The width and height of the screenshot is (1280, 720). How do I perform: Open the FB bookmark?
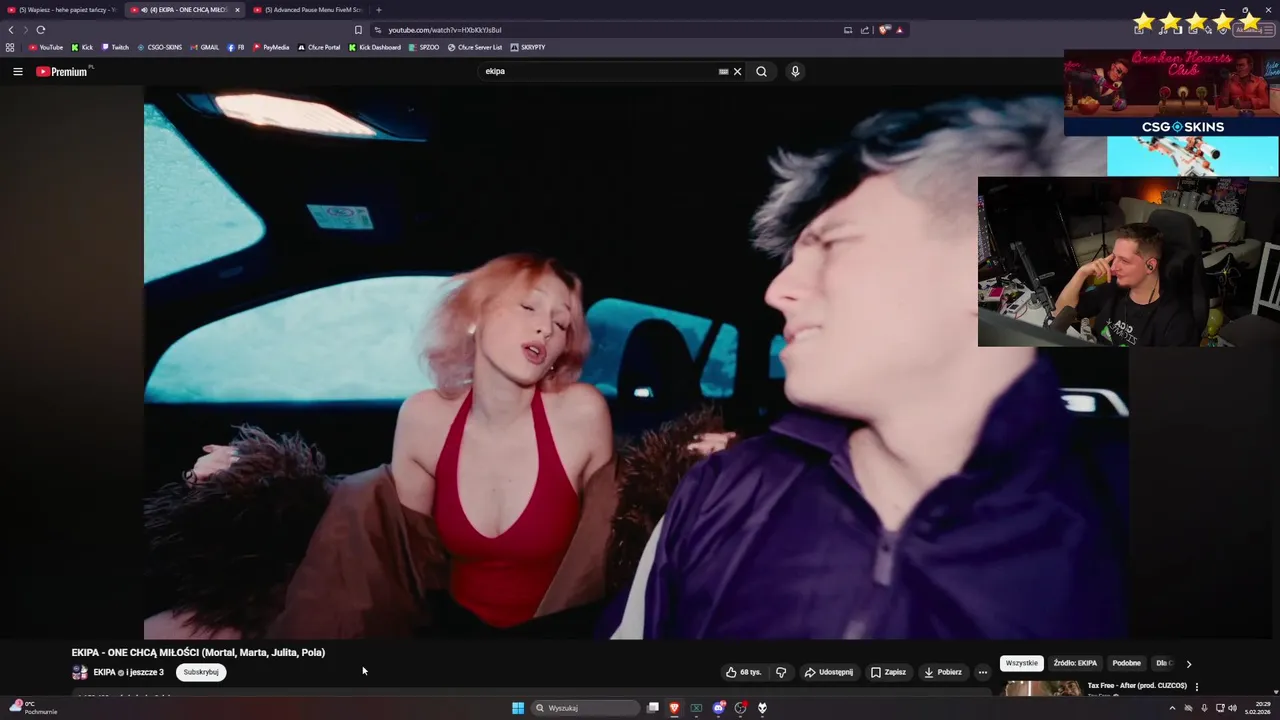click(x=236, y=47)
